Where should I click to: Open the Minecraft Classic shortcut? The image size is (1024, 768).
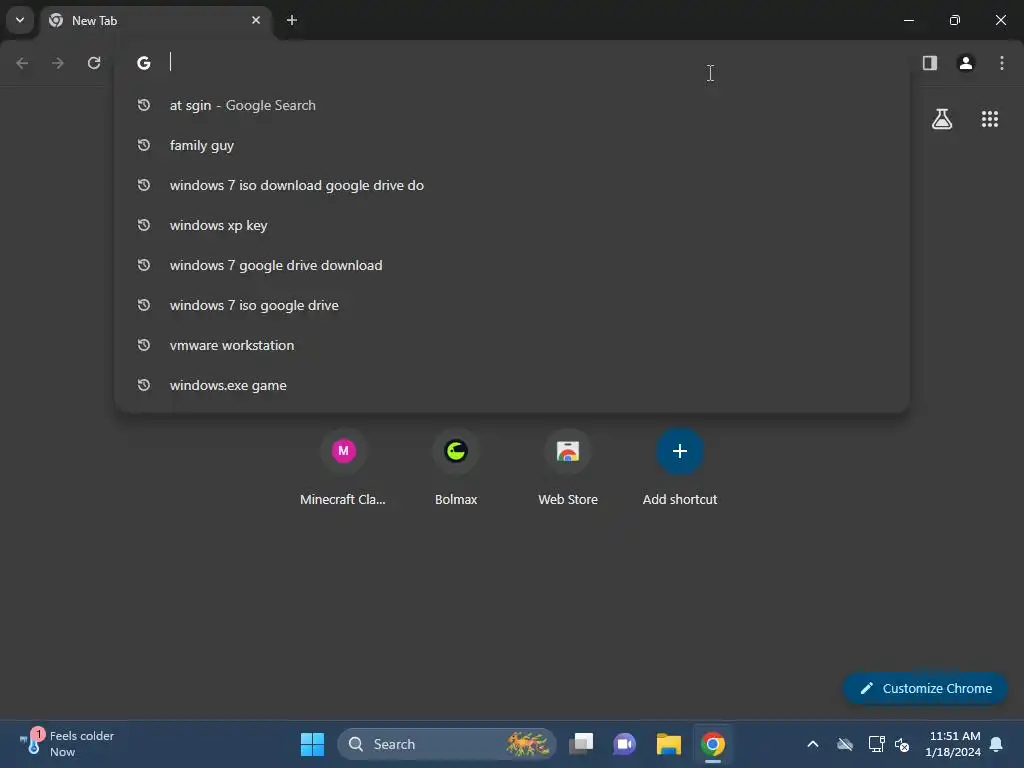click(343, 468)
